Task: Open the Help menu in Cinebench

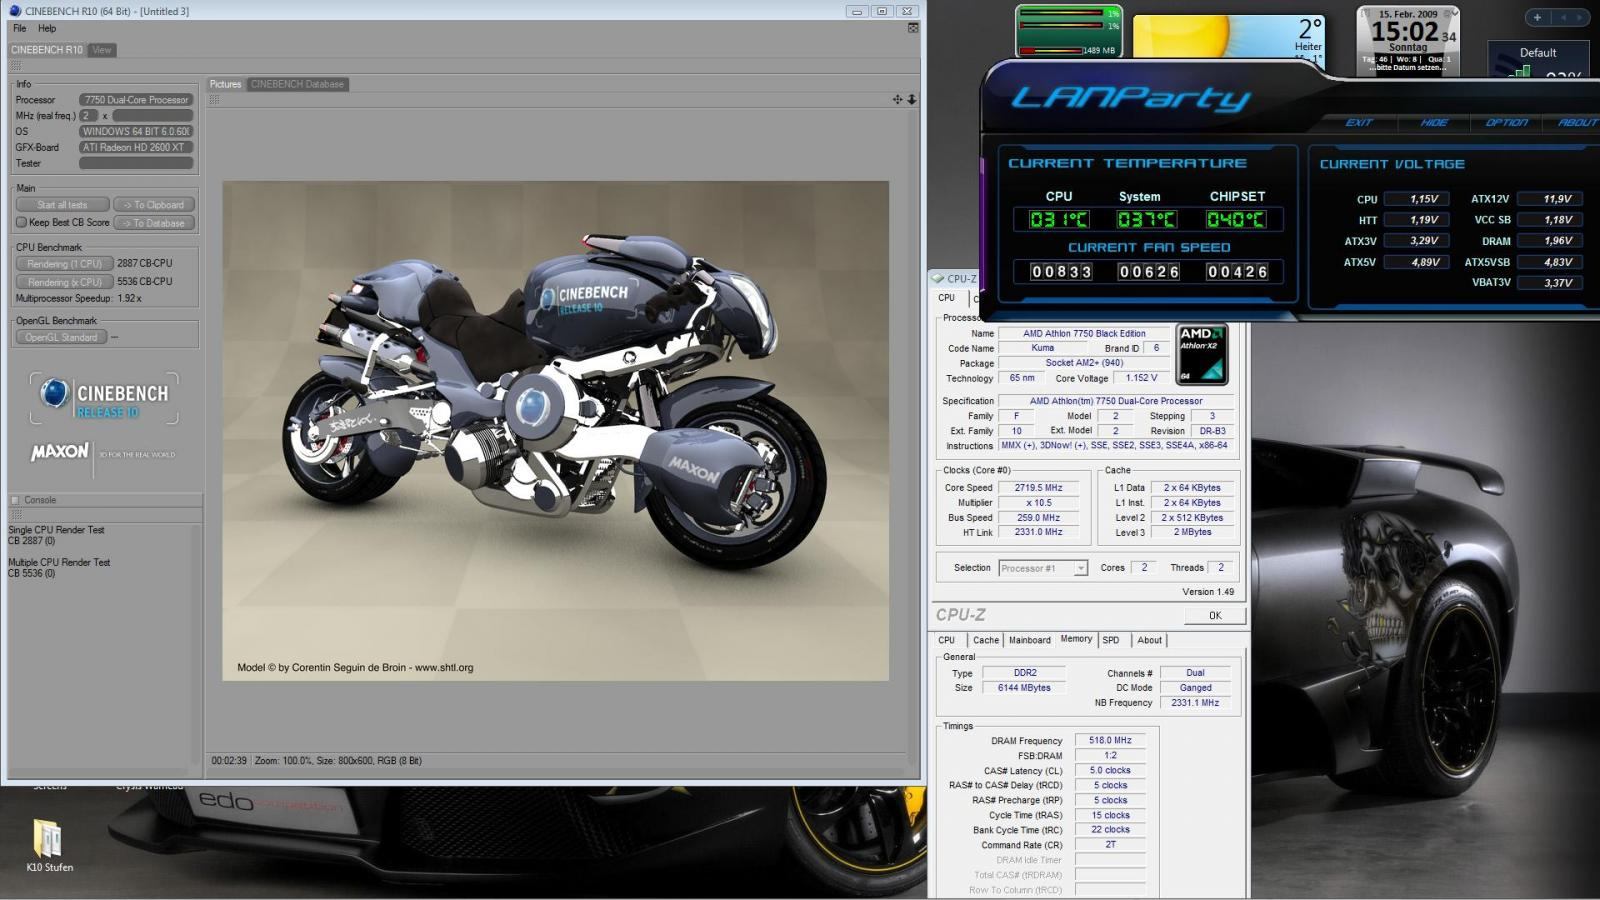Action: coord(47,28)
